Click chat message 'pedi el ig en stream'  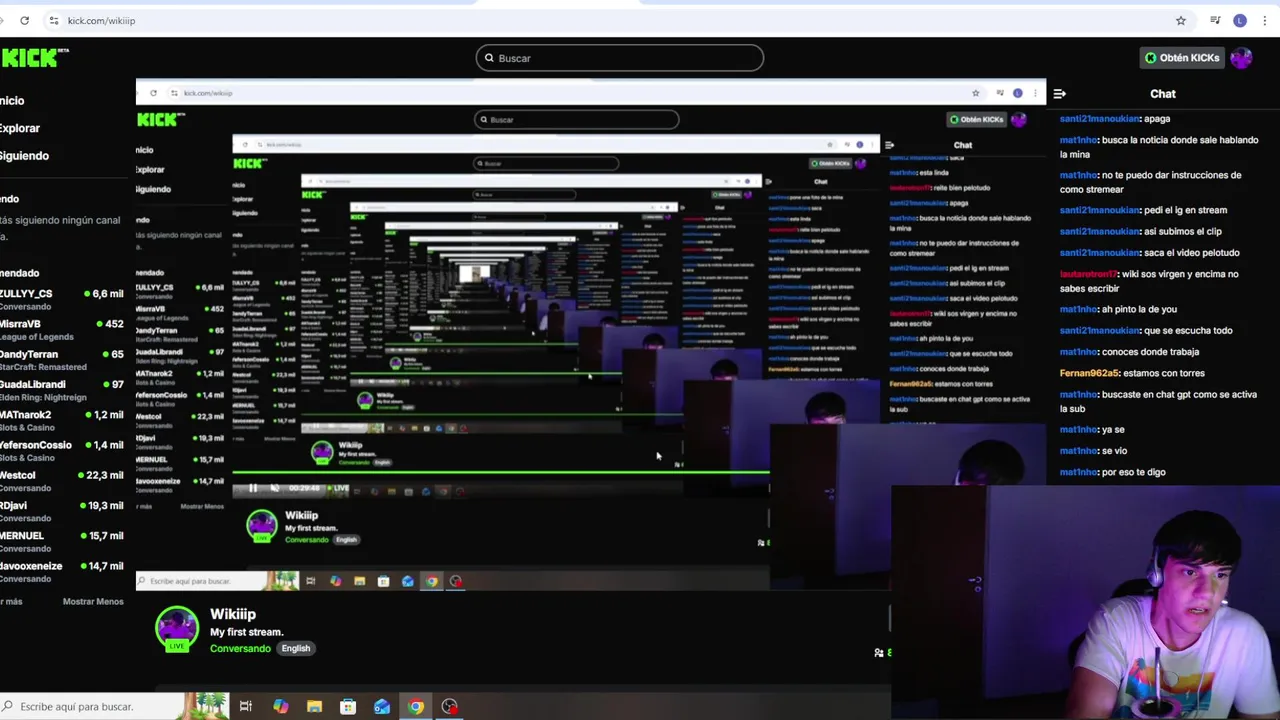1185,210
